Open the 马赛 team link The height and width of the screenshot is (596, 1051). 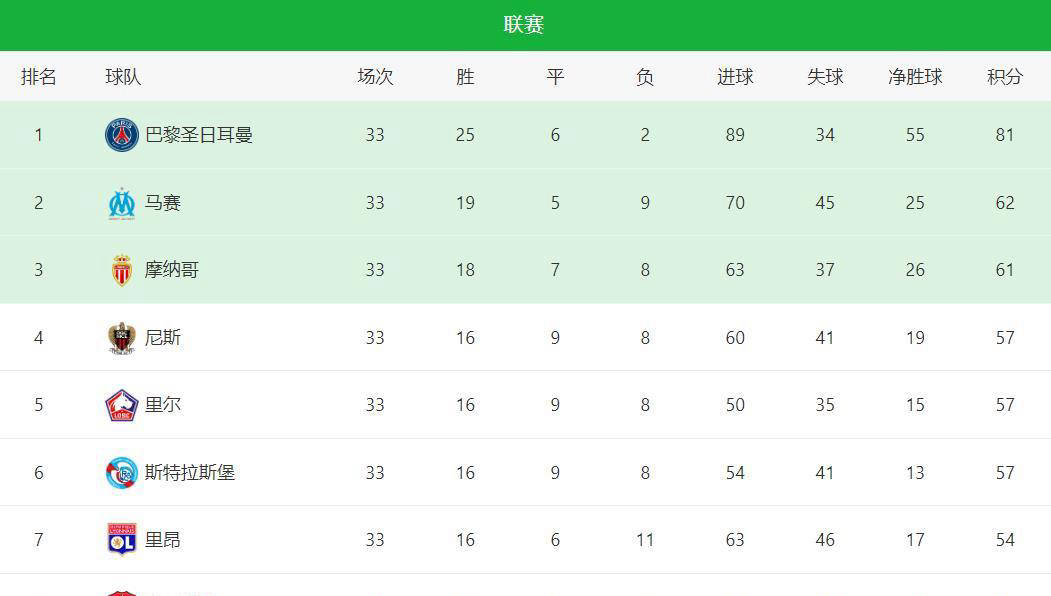pos(163,203)
